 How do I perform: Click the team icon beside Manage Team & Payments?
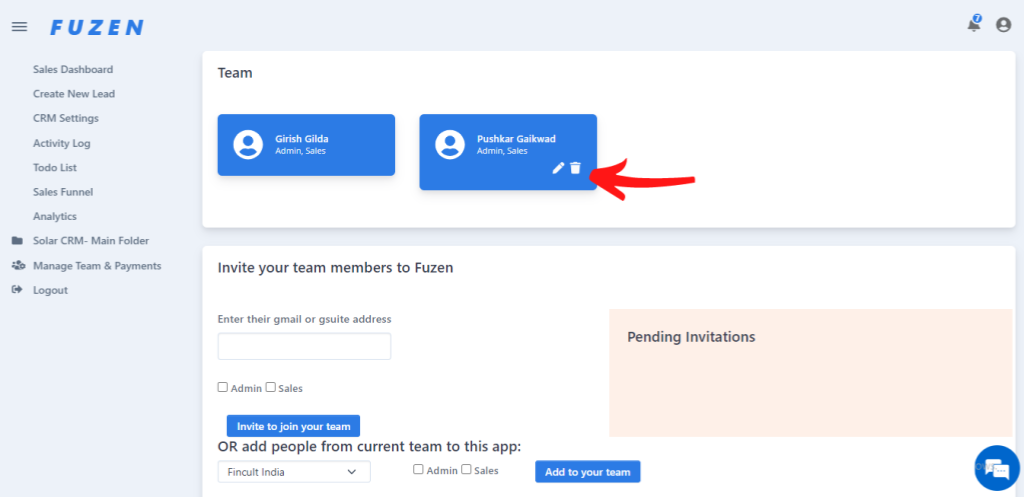(x=18, y=266)
